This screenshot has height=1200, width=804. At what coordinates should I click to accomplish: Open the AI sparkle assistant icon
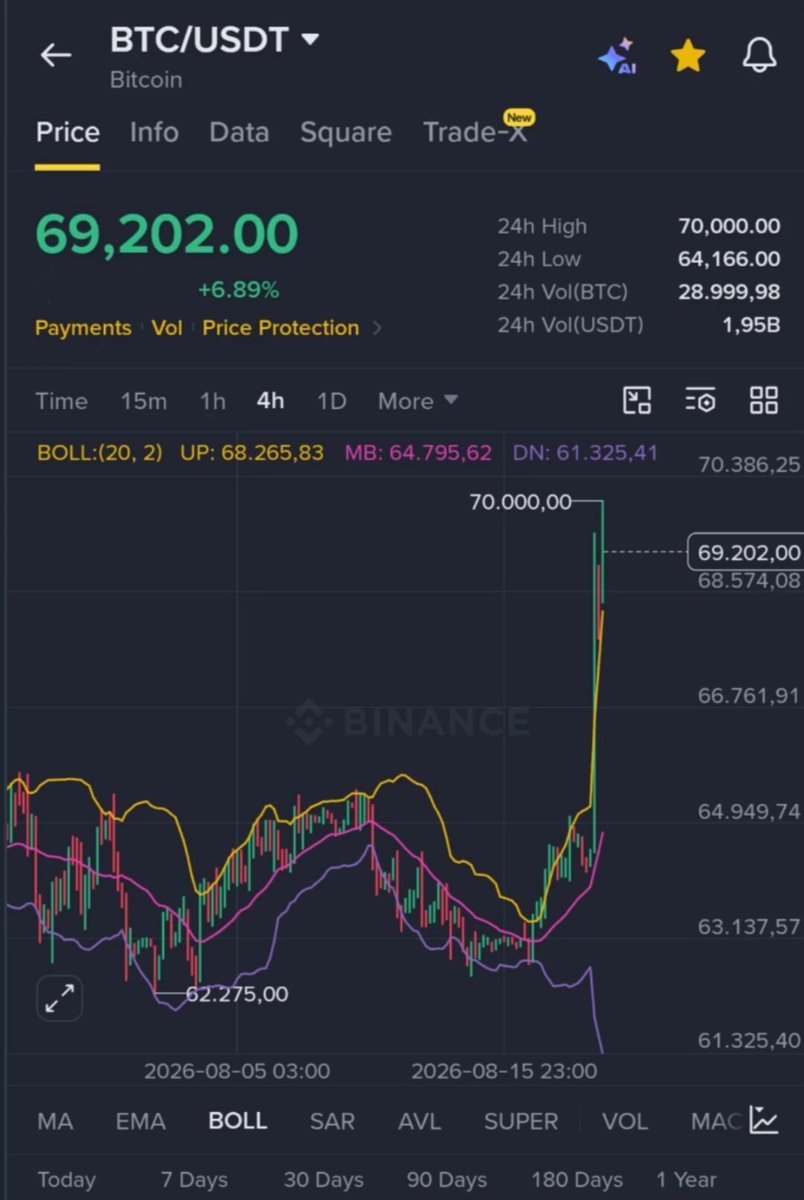[x=617, y=56]
